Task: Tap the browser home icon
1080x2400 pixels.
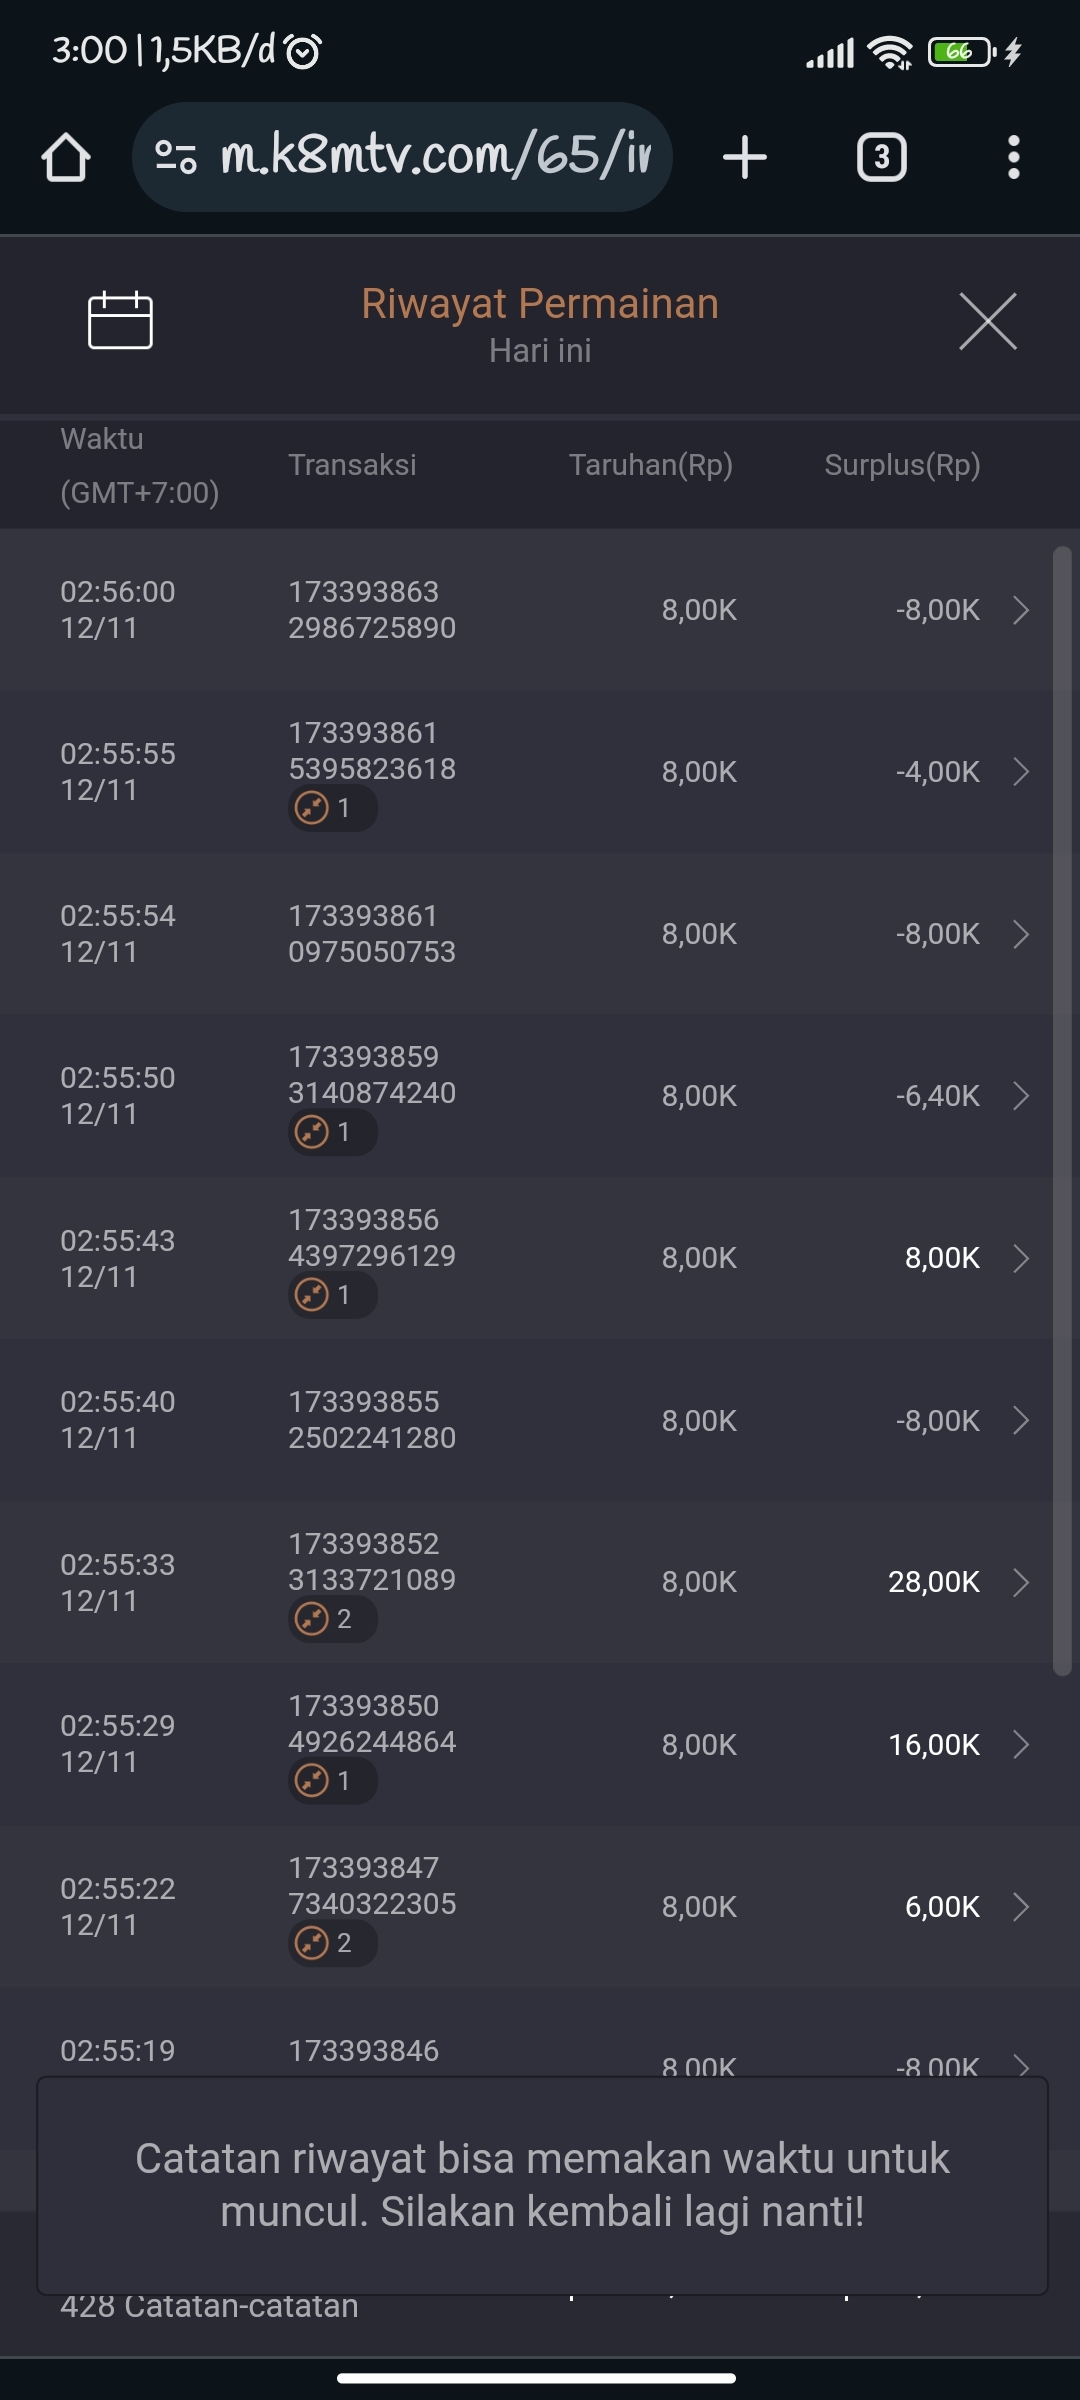Action: (x=66, y=157)
